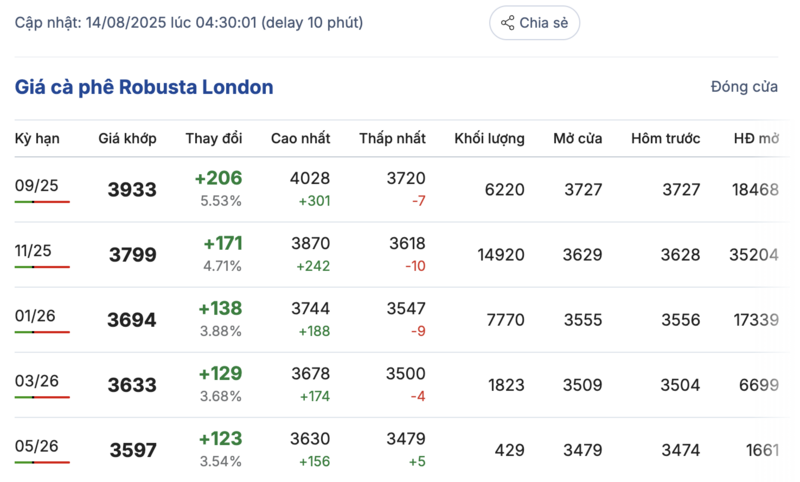
Task: Select the Thấp nhất column header
Action: [x=392, y=138]
